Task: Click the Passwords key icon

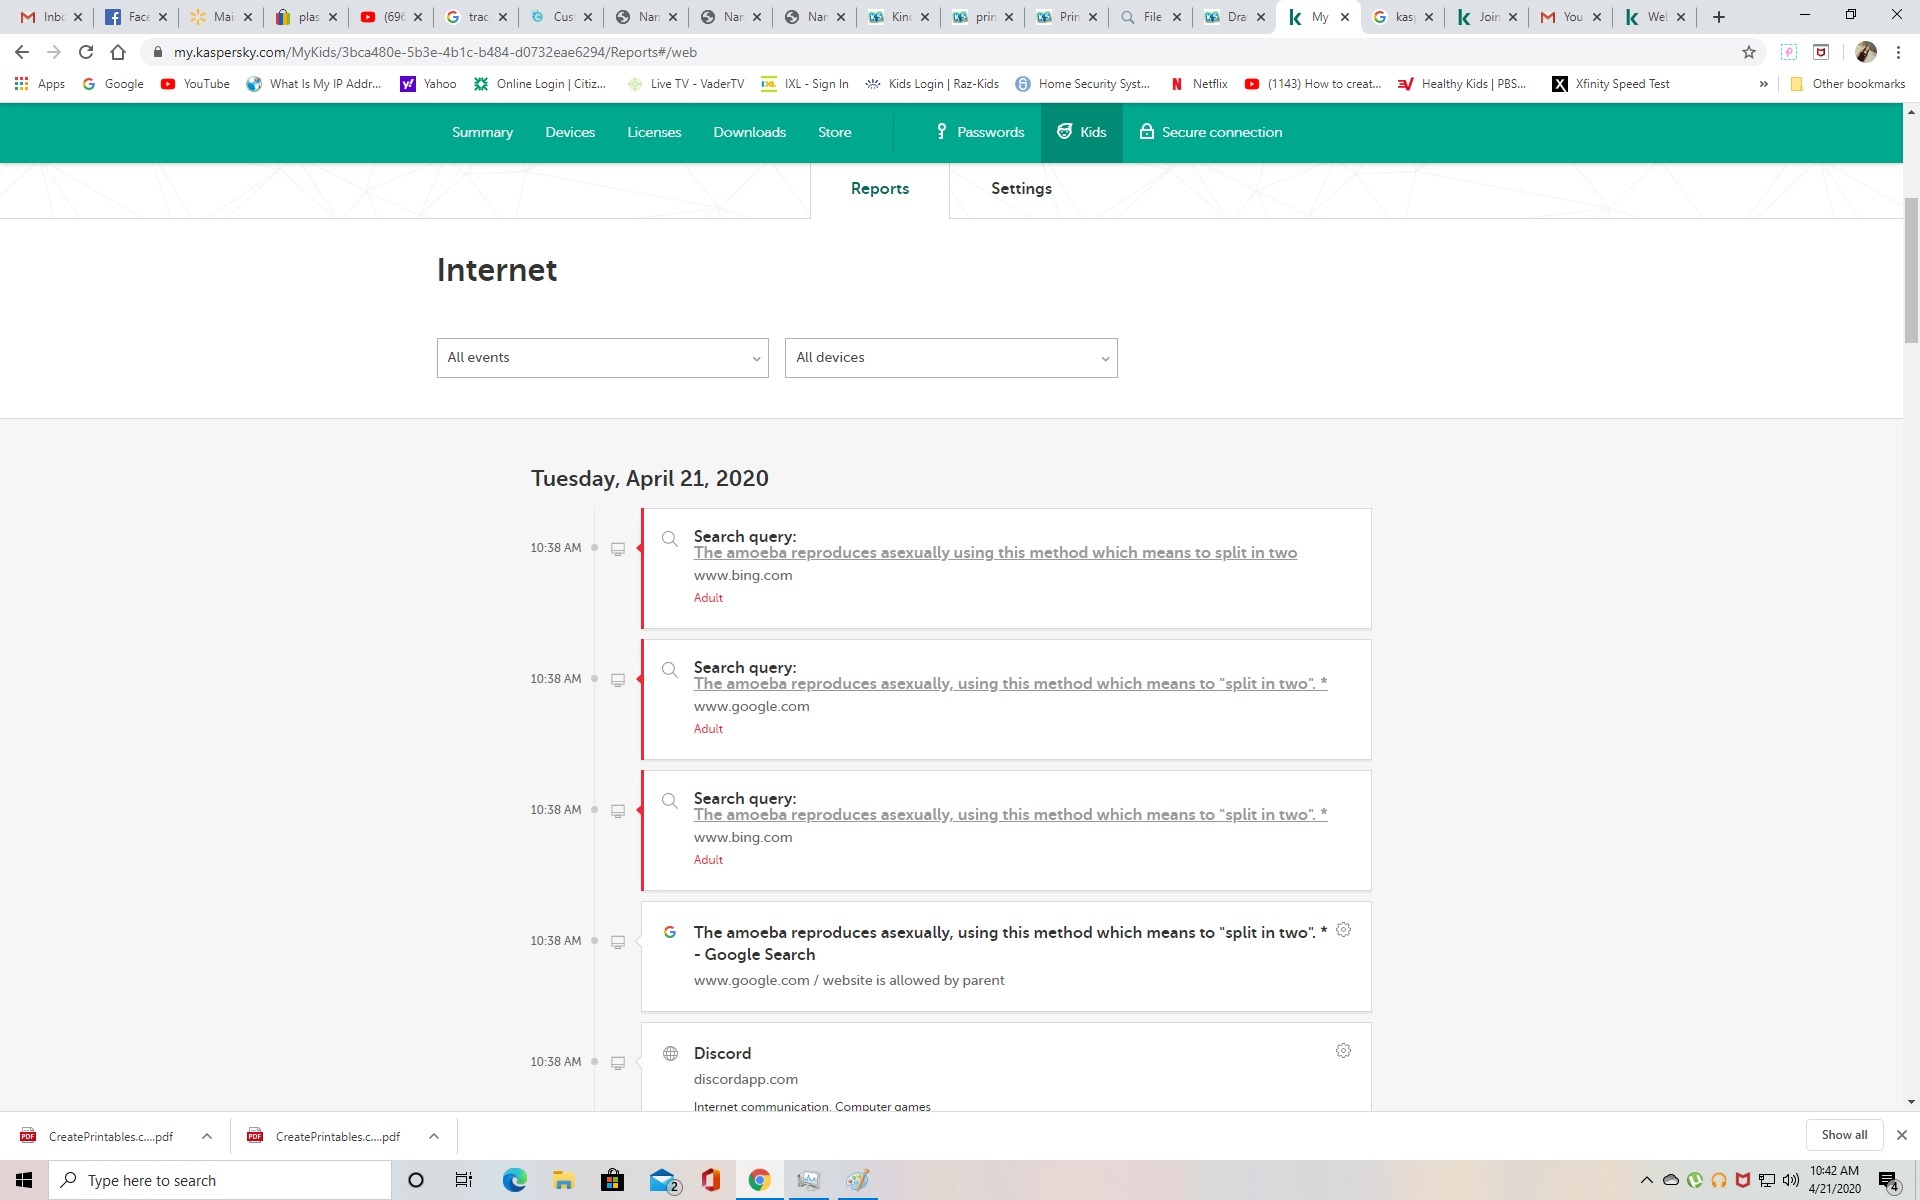Action: (941, 132)
